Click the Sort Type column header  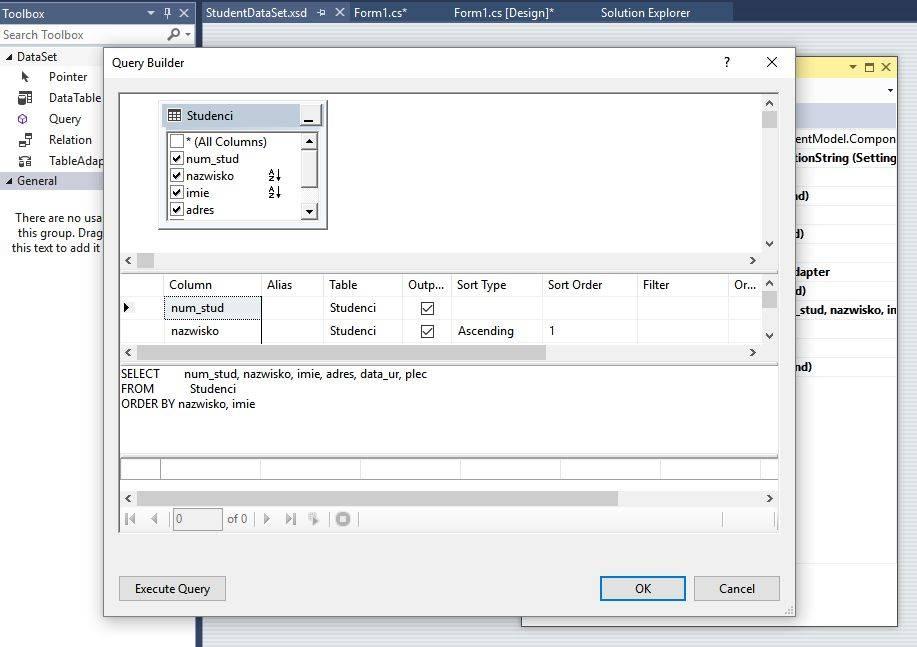tap(498, 285)
